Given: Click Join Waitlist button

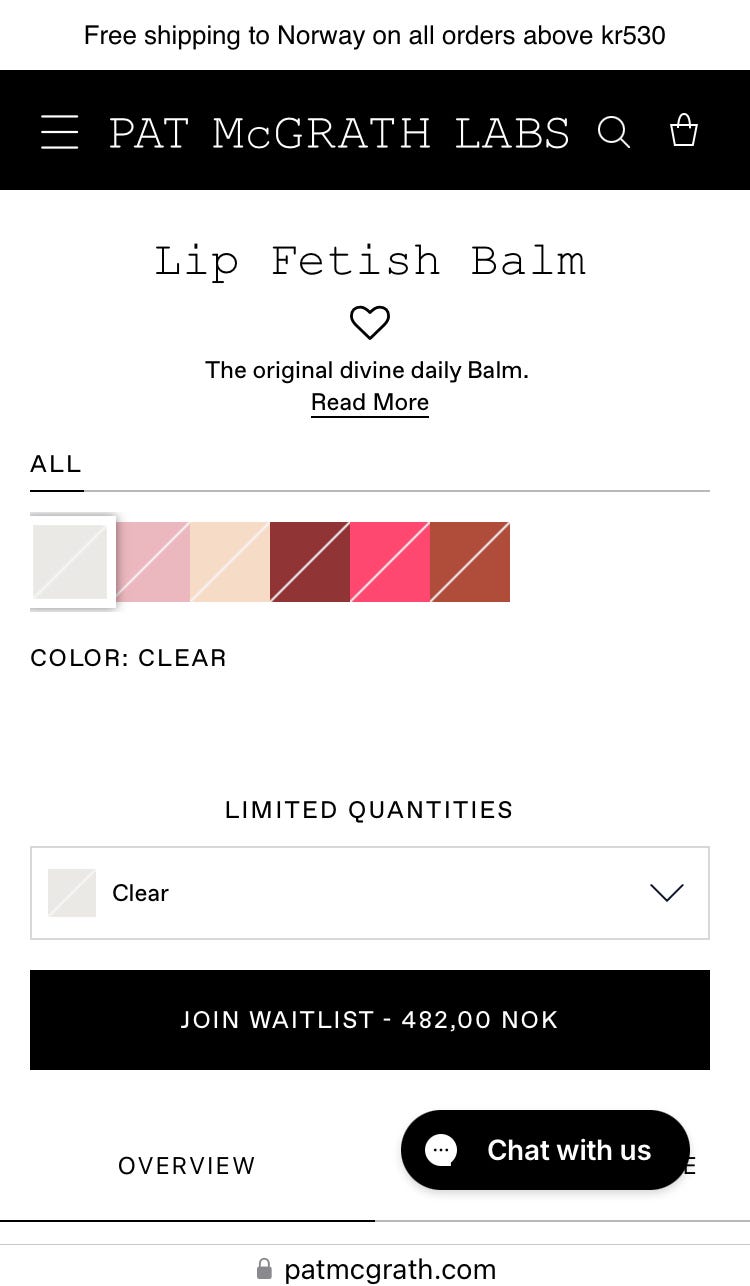Looking at the screenshot, I should pos(369,1020).
